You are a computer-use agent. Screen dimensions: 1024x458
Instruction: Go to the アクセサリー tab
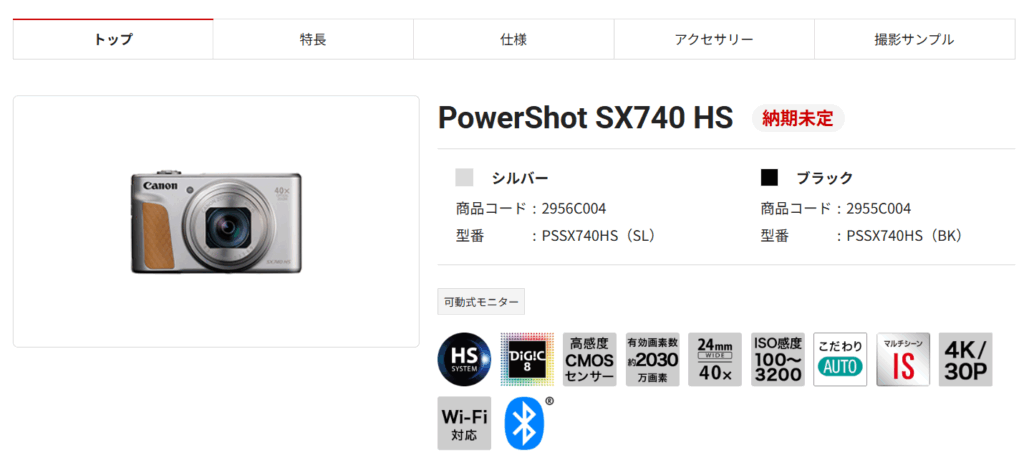(714, 39)
